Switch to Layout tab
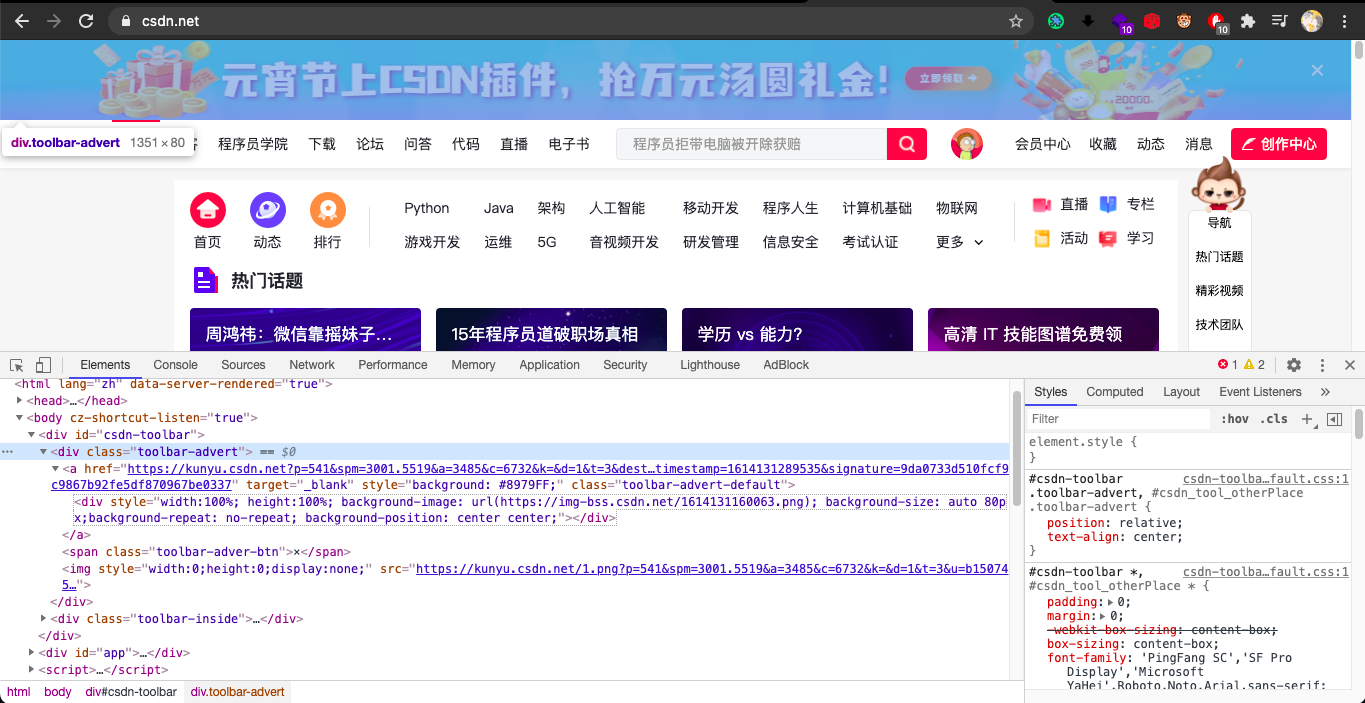The height and width of the screenshot is (703, 1365). coord(1181,392)
